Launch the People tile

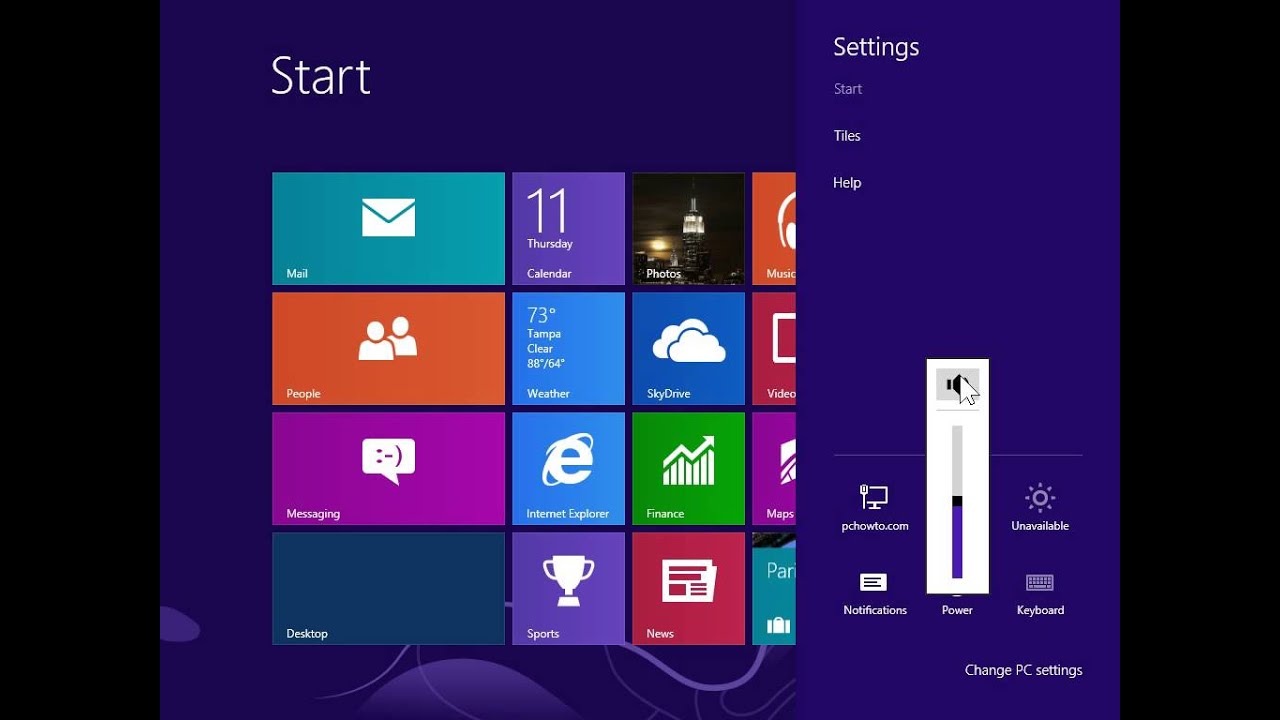click(x=388, y=349)
